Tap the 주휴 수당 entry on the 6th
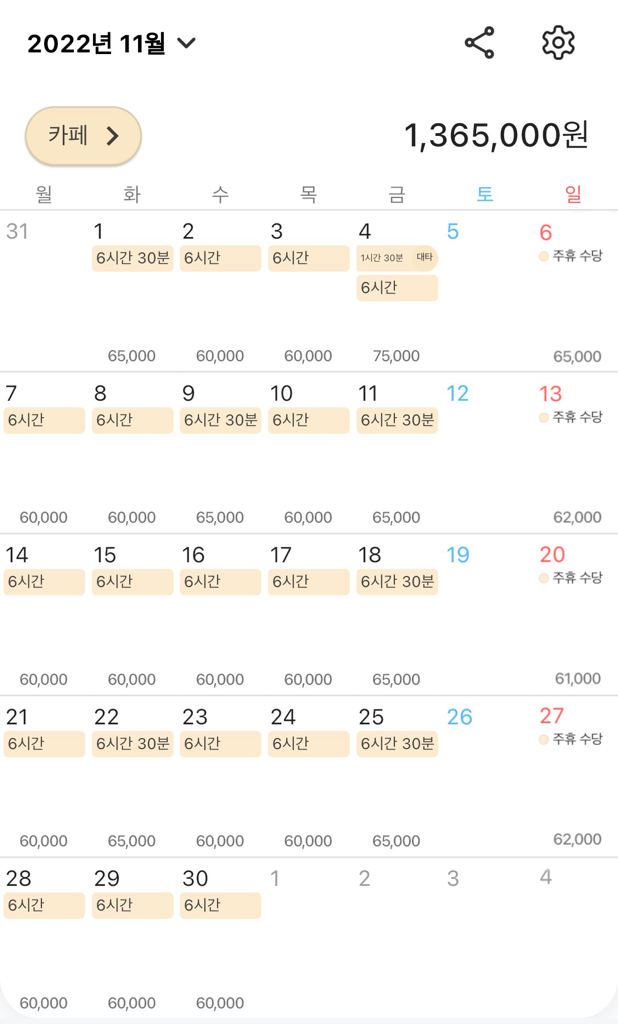 tap(572, 256)
